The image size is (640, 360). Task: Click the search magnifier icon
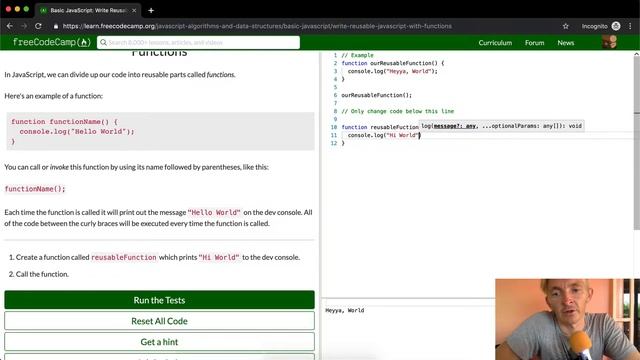coord(103,42)
